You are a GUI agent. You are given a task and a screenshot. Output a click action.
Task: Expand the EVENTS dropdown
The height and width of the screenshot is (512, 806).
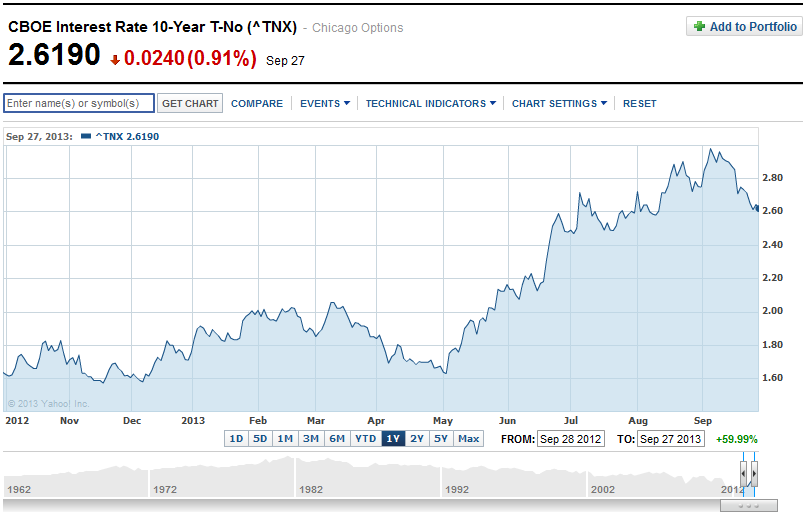(x=325, y=104)
